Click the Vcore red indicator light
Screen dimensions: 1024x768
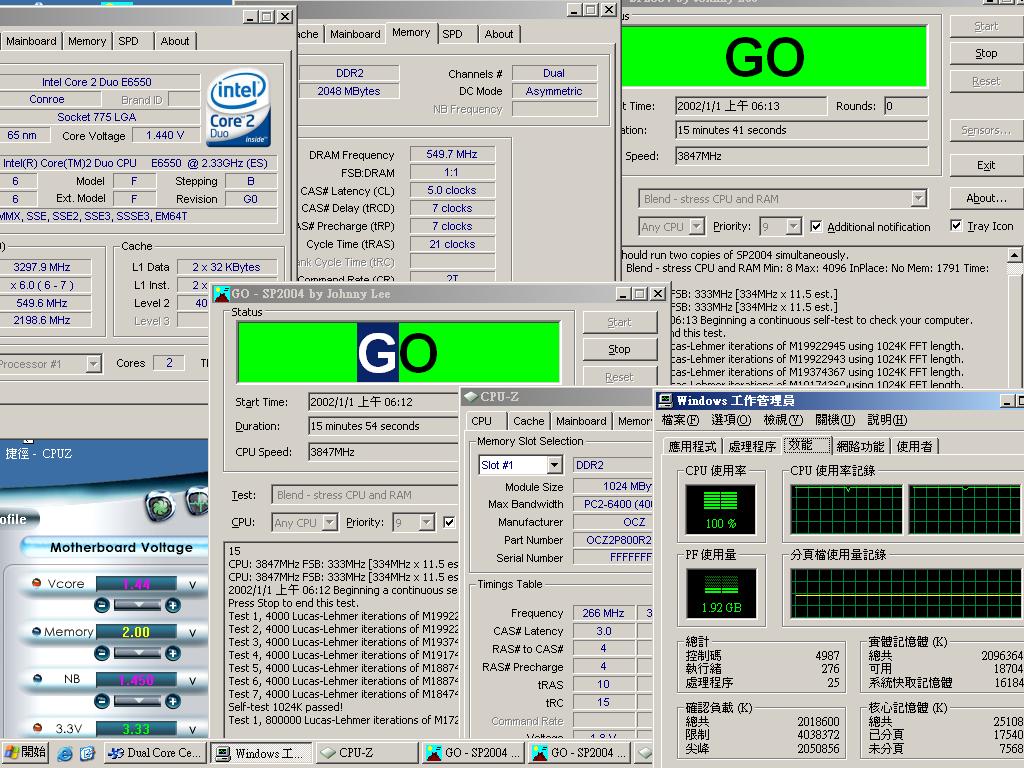click(x=37, y=583)
